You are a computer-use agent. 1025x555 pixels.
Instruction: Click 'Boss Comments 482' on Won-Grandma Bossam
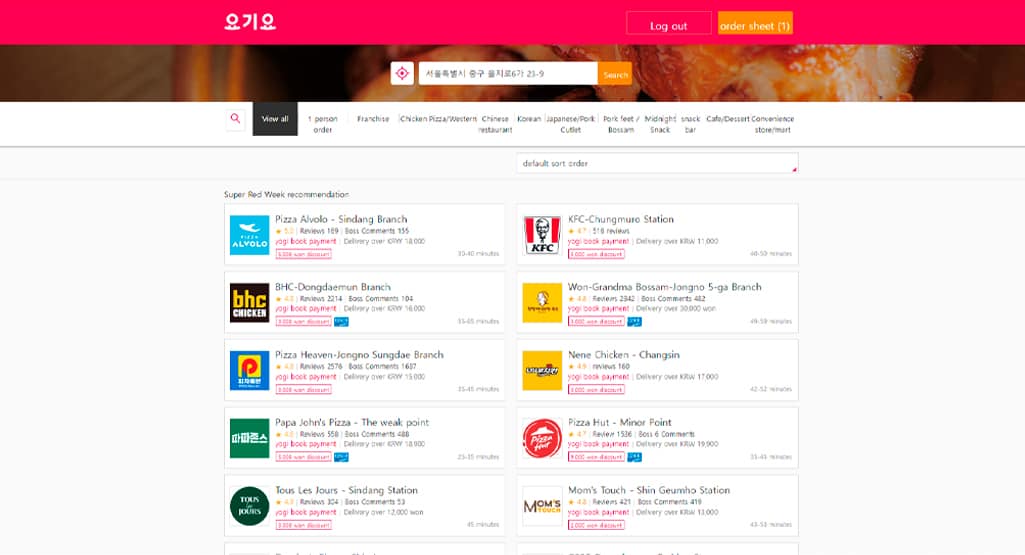coord(673,299)
